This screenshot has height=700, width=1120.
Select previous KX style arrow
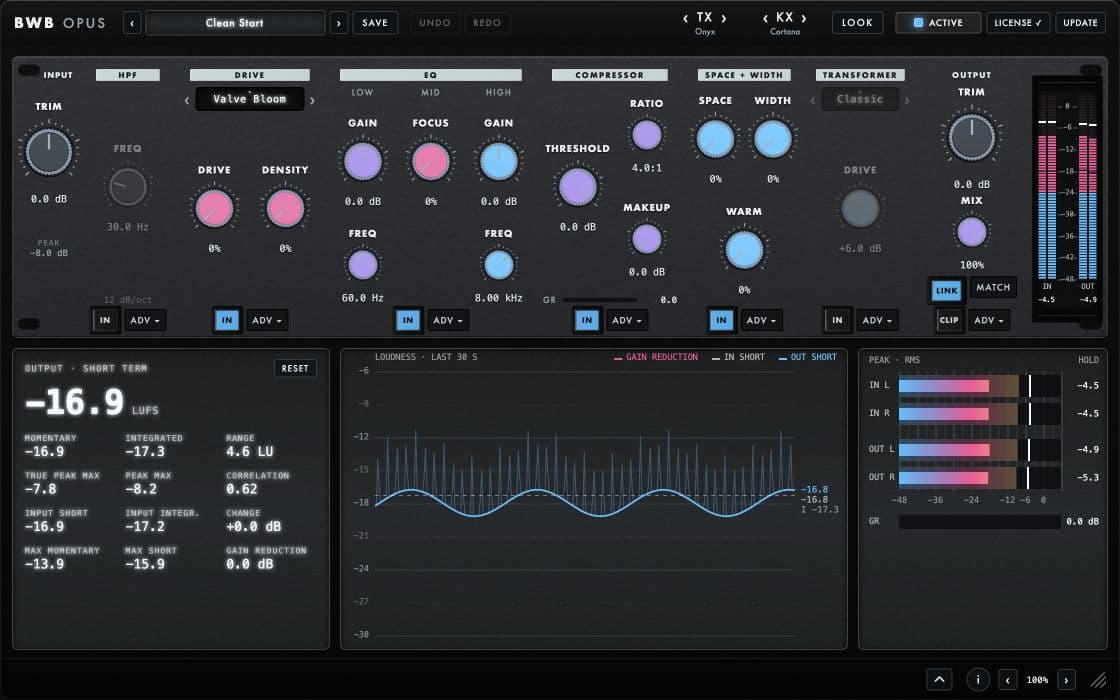(x=766, y=18)
